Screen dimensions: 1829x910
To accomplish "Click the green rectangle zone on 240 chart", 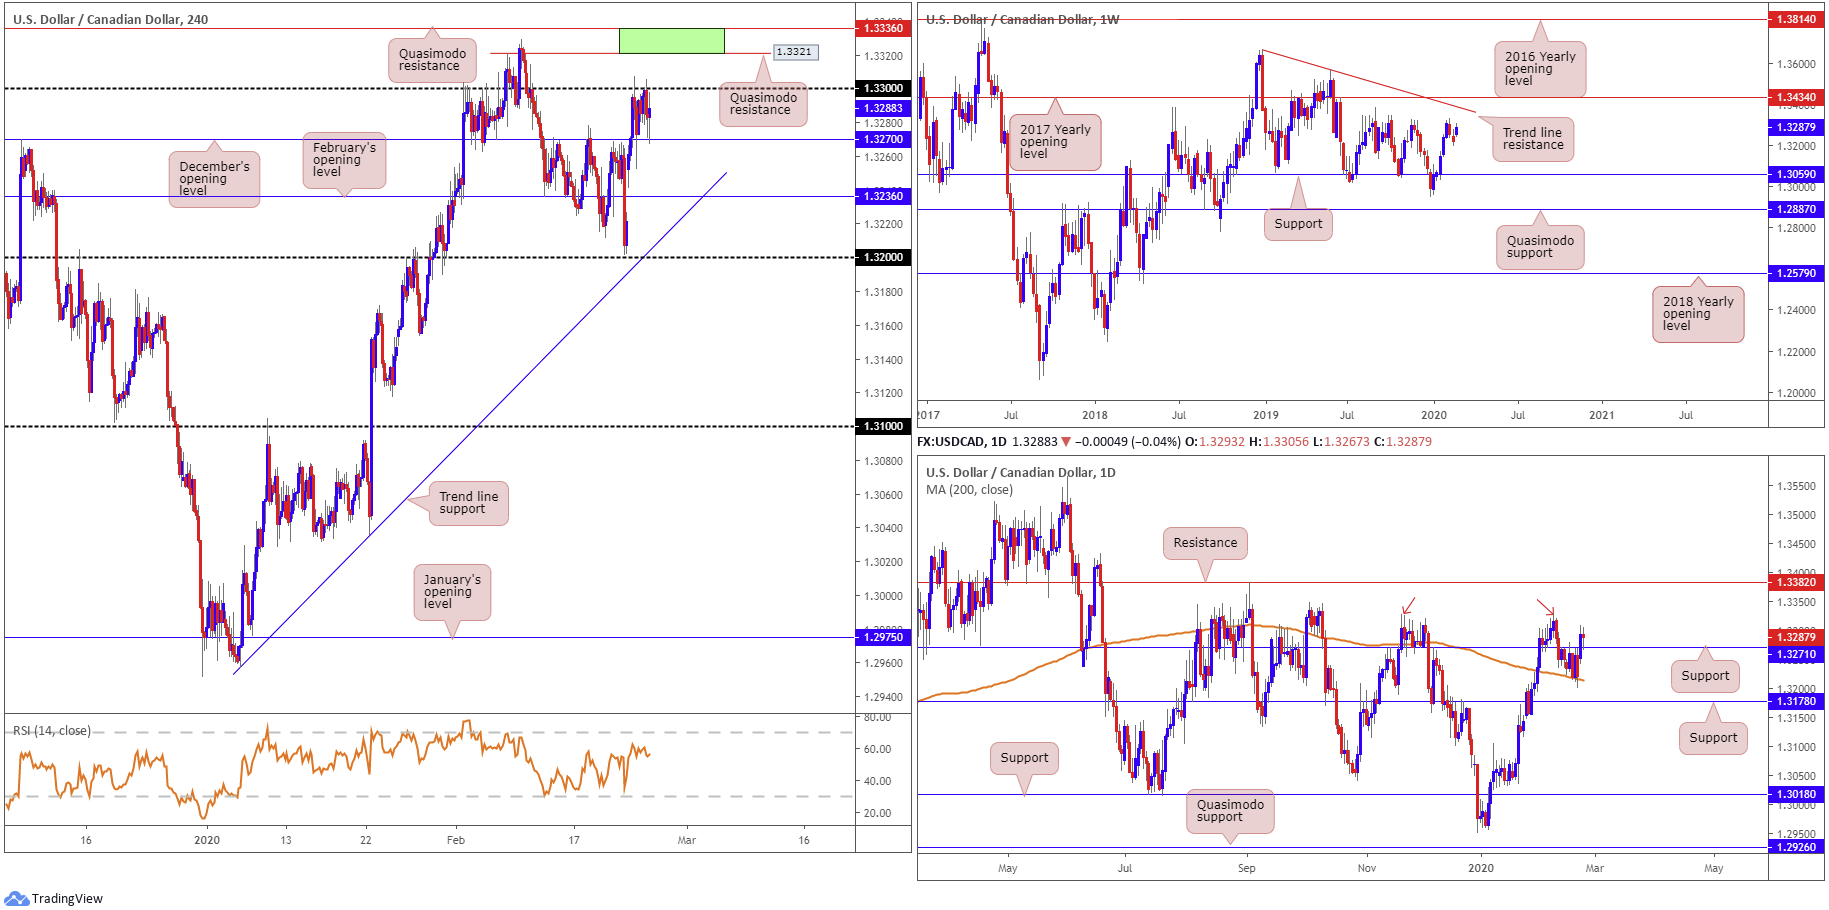I will pyautogui.click(x=671, y=41).
